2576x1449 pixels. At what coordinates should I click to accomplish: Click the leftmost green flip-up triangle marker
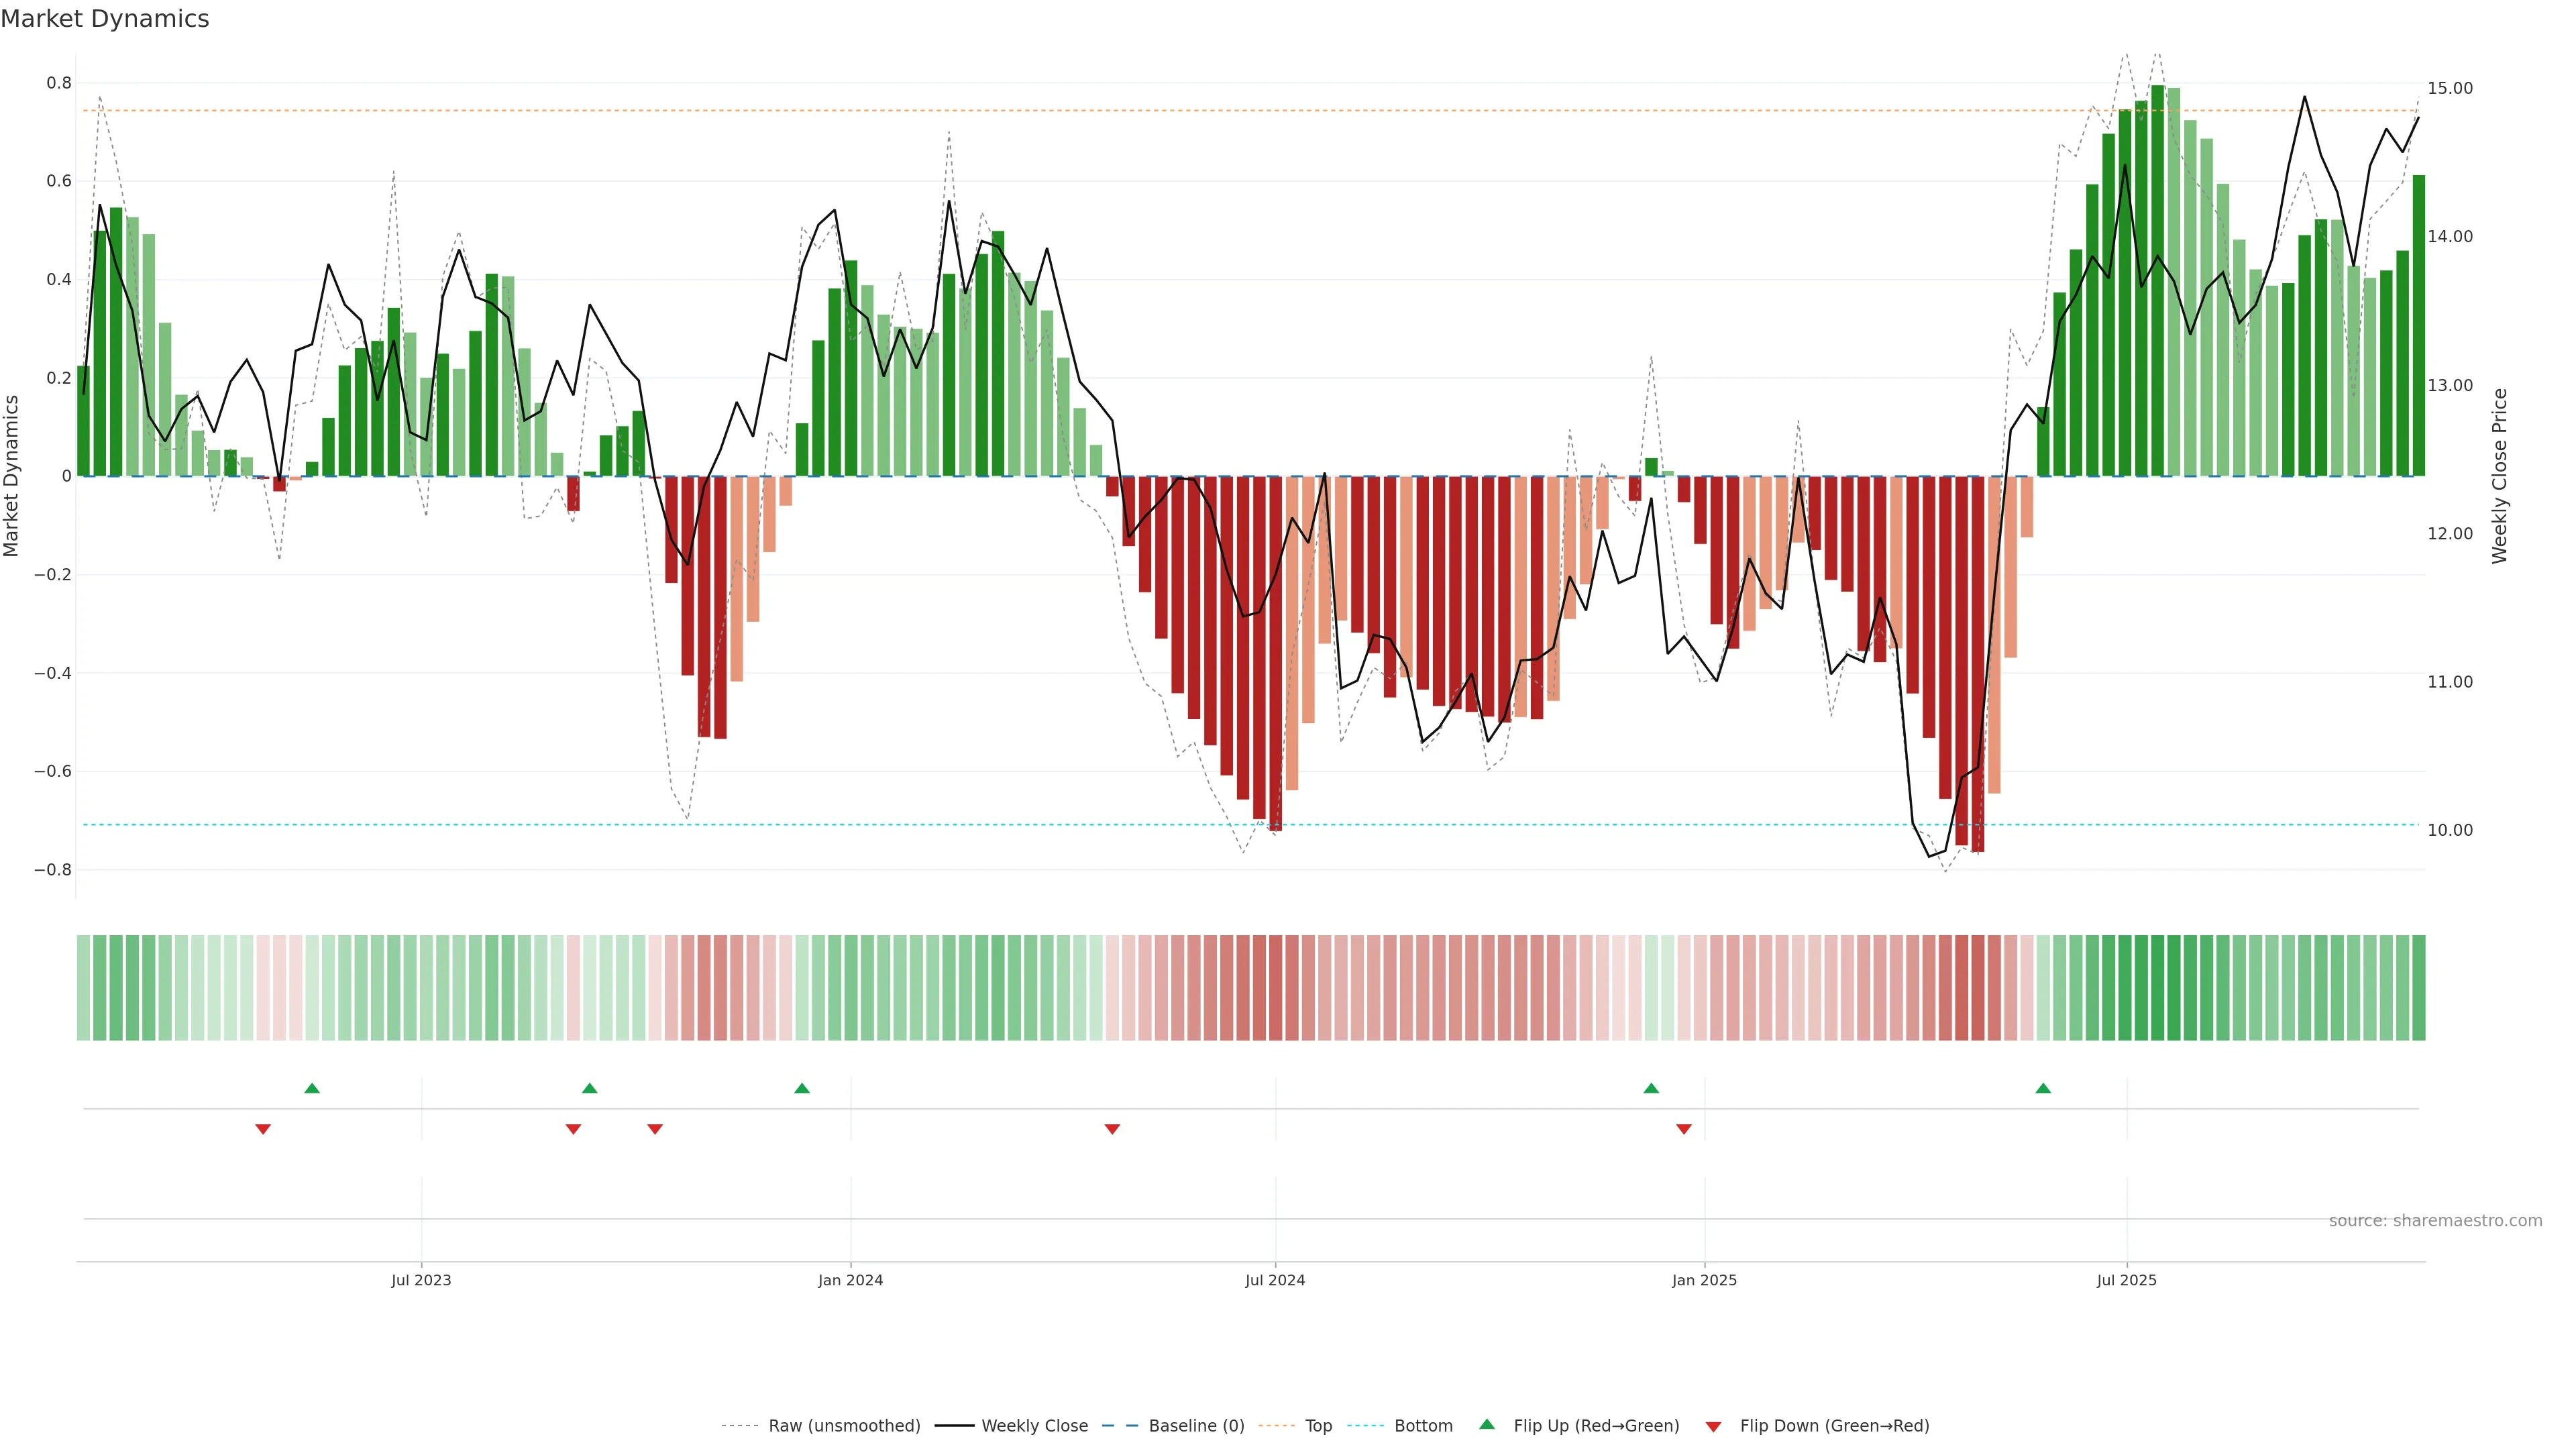tap(312, 1088)
